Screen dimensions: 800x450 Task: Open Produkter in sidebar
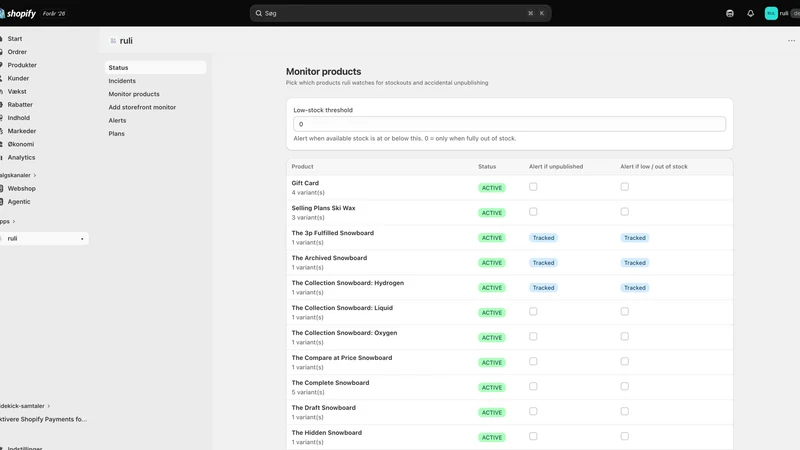22,65
